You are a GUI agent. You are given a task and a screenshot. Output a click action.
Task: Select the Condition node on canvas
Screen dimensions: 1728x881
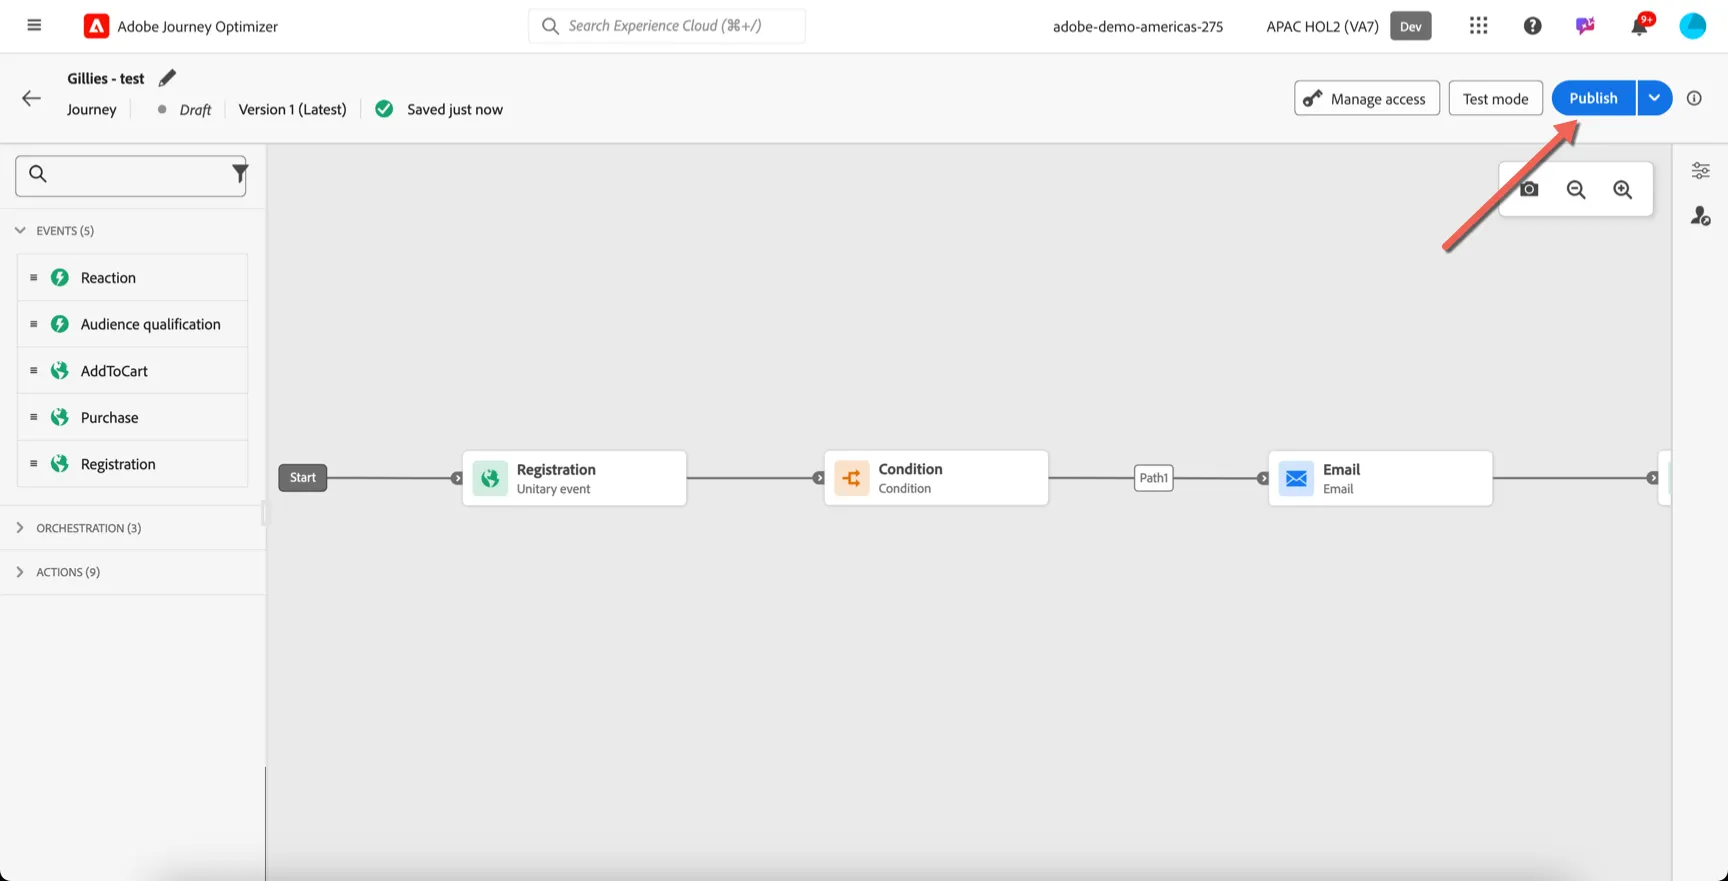[936, 478]
